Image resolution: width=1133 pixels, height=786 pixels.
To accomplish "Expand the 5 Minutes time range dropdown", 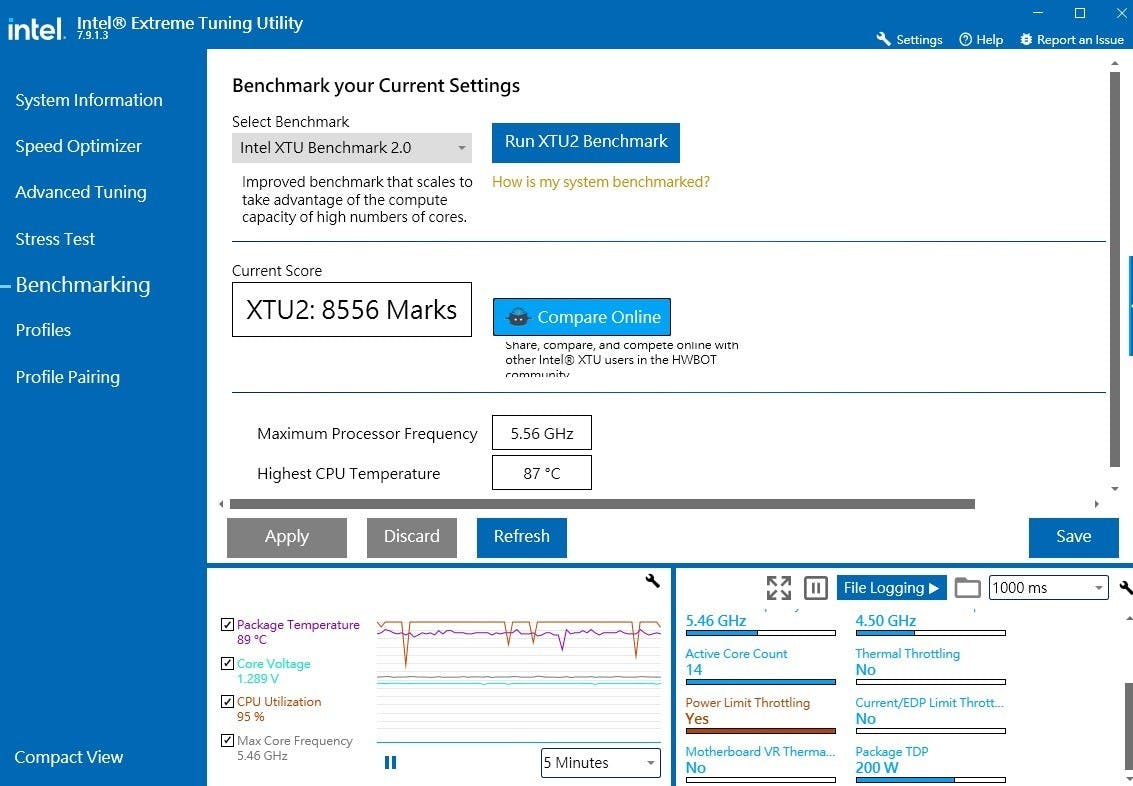I will [600, 763].
